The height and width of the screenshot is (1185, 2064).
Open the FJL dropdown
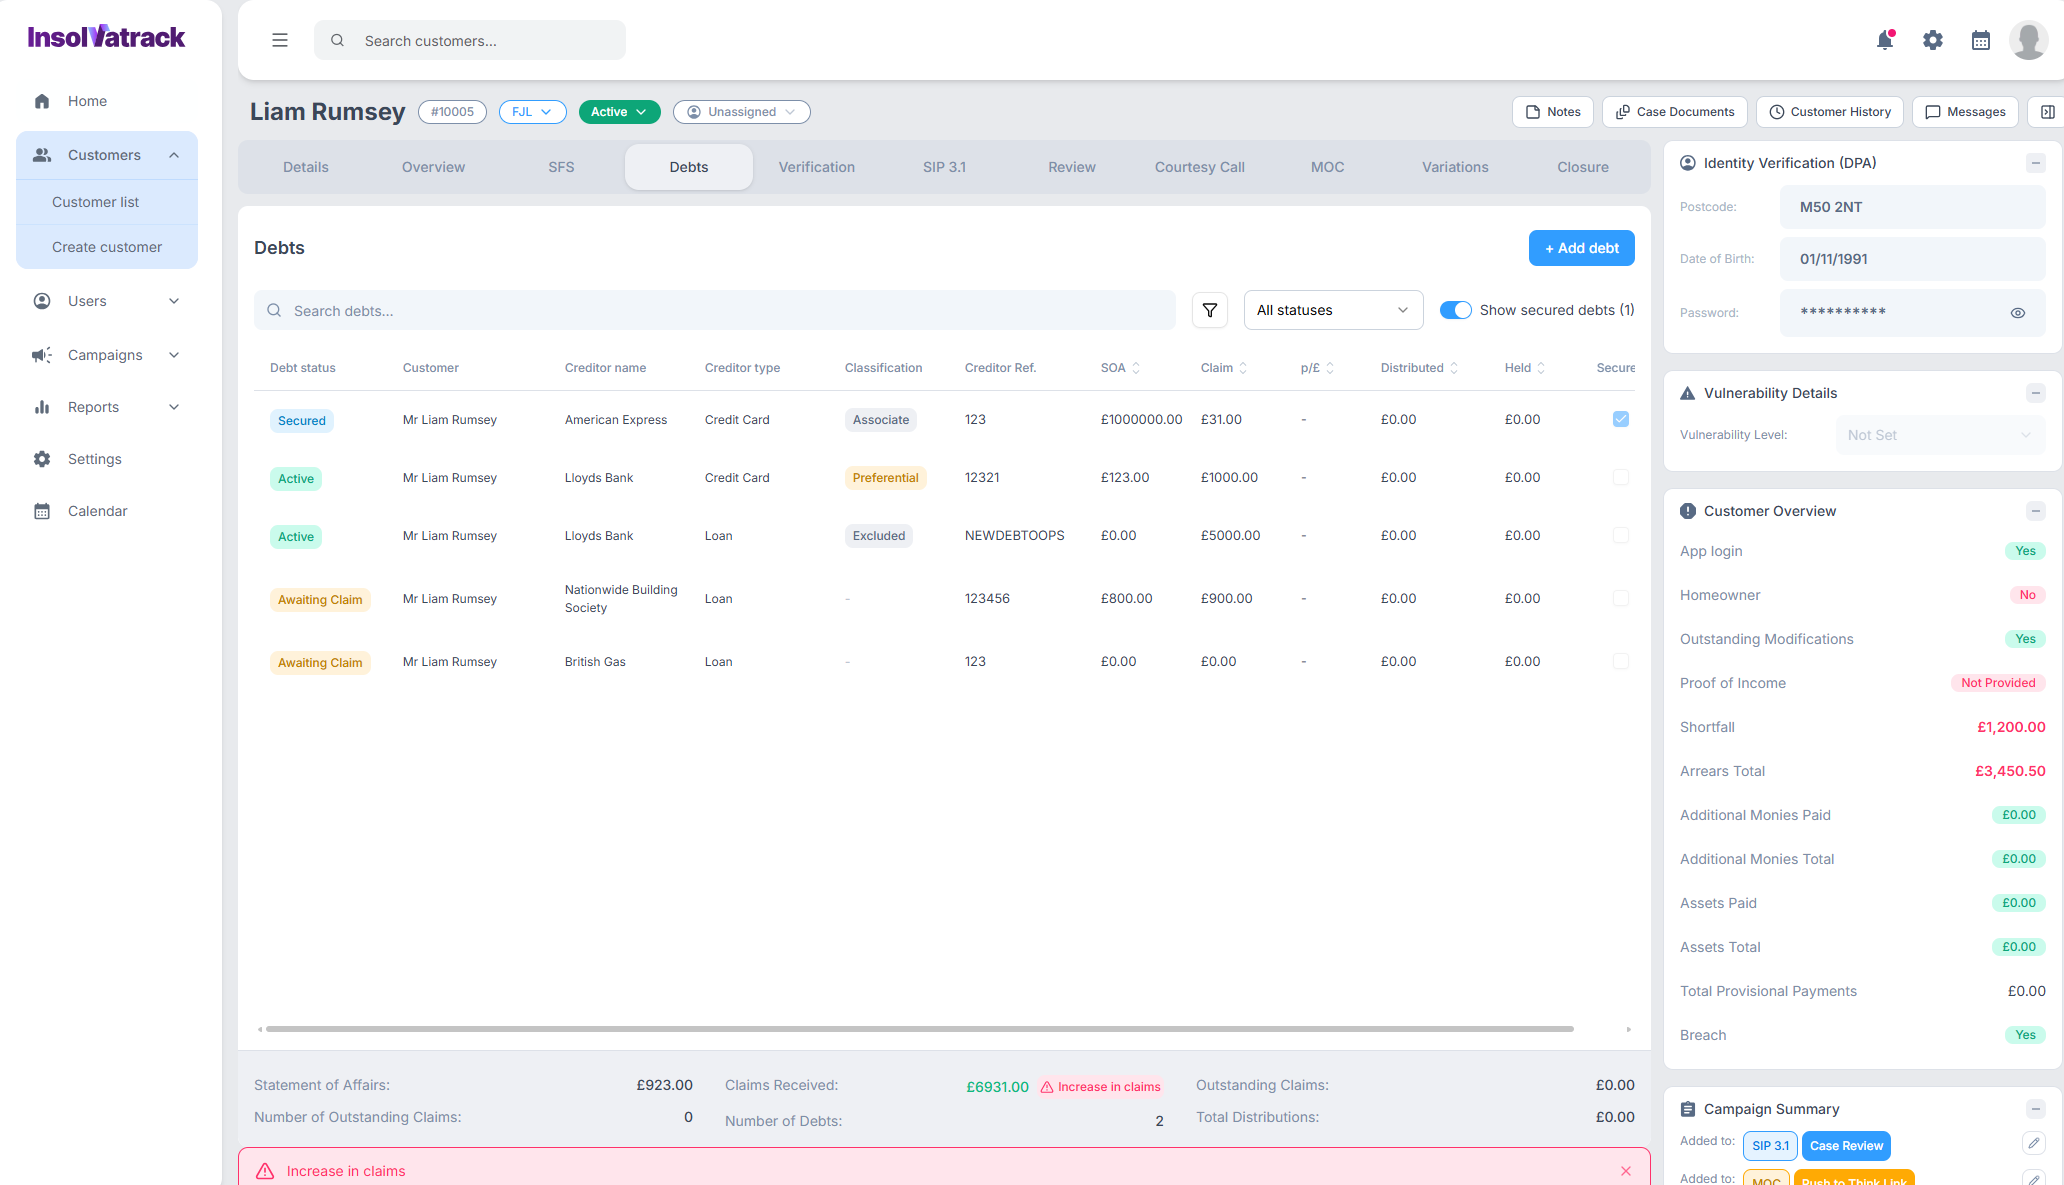(532, 112)
